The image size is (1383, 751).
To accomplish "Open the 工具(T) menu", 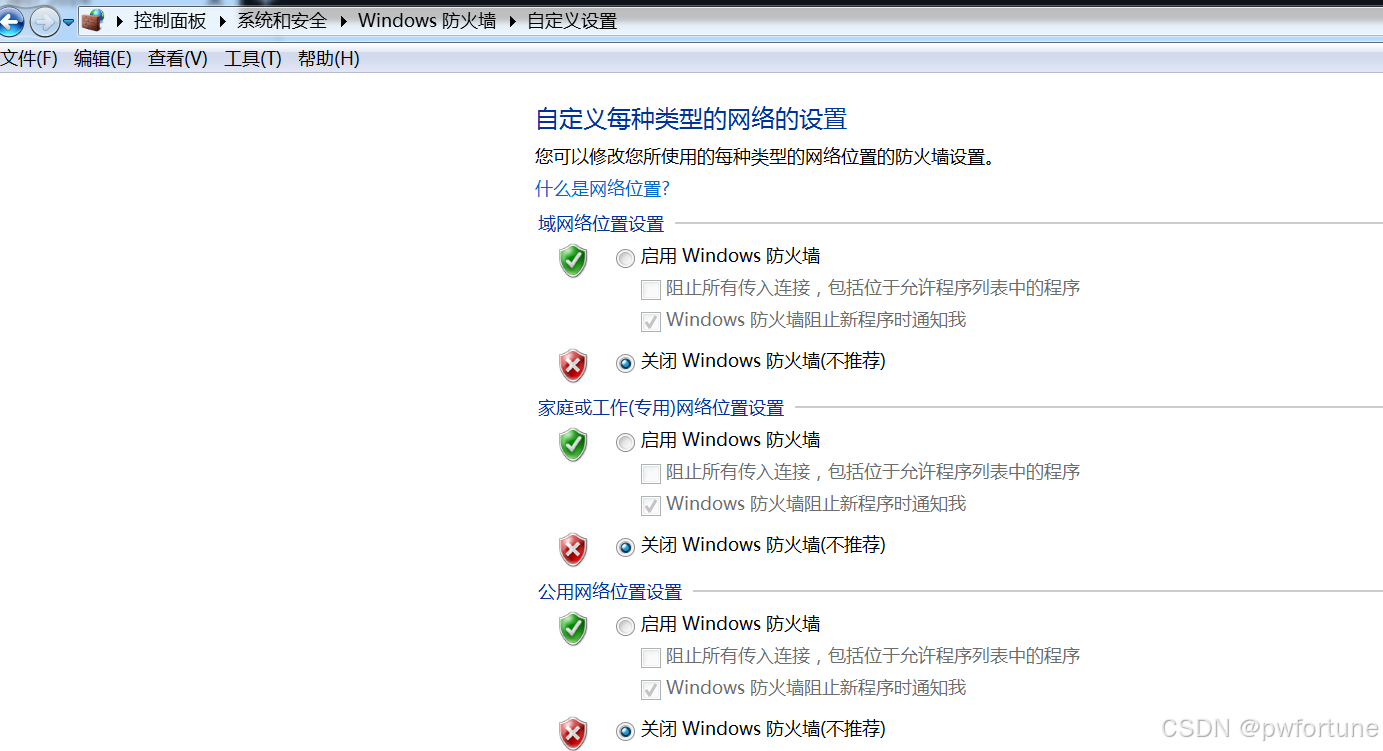I will tap(253, 59).
